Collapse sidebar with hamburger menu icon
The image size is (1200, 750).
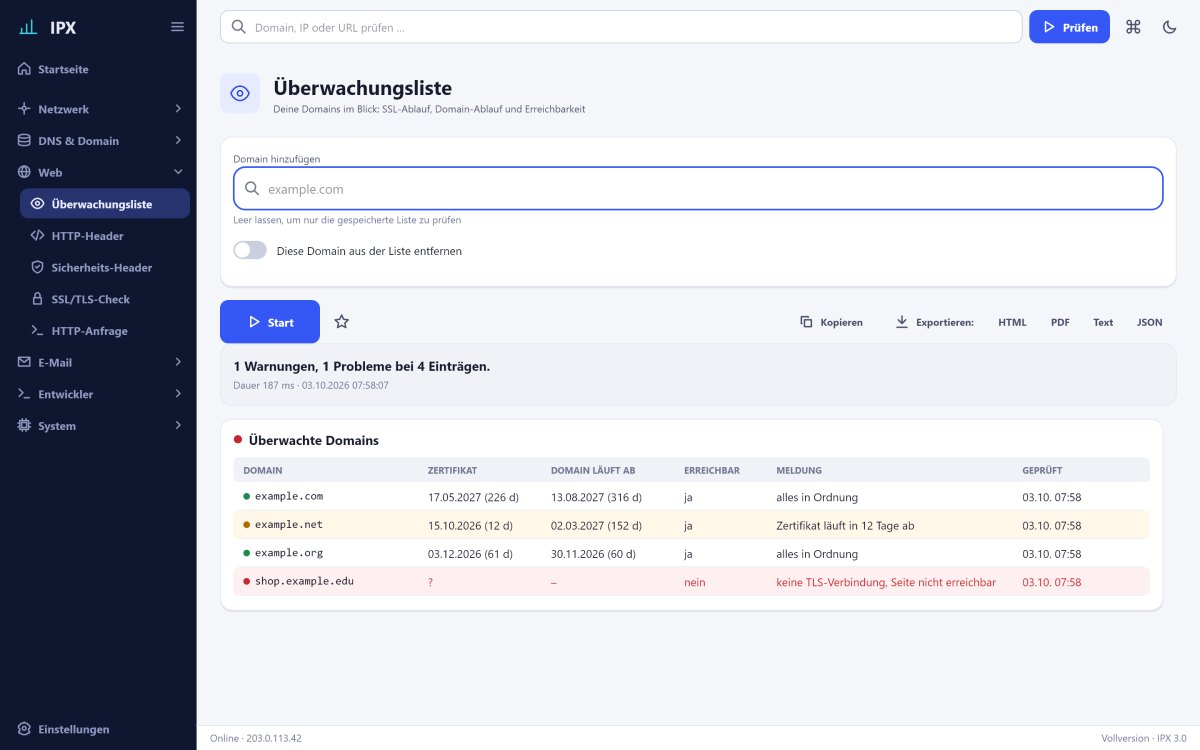point(177,27)
